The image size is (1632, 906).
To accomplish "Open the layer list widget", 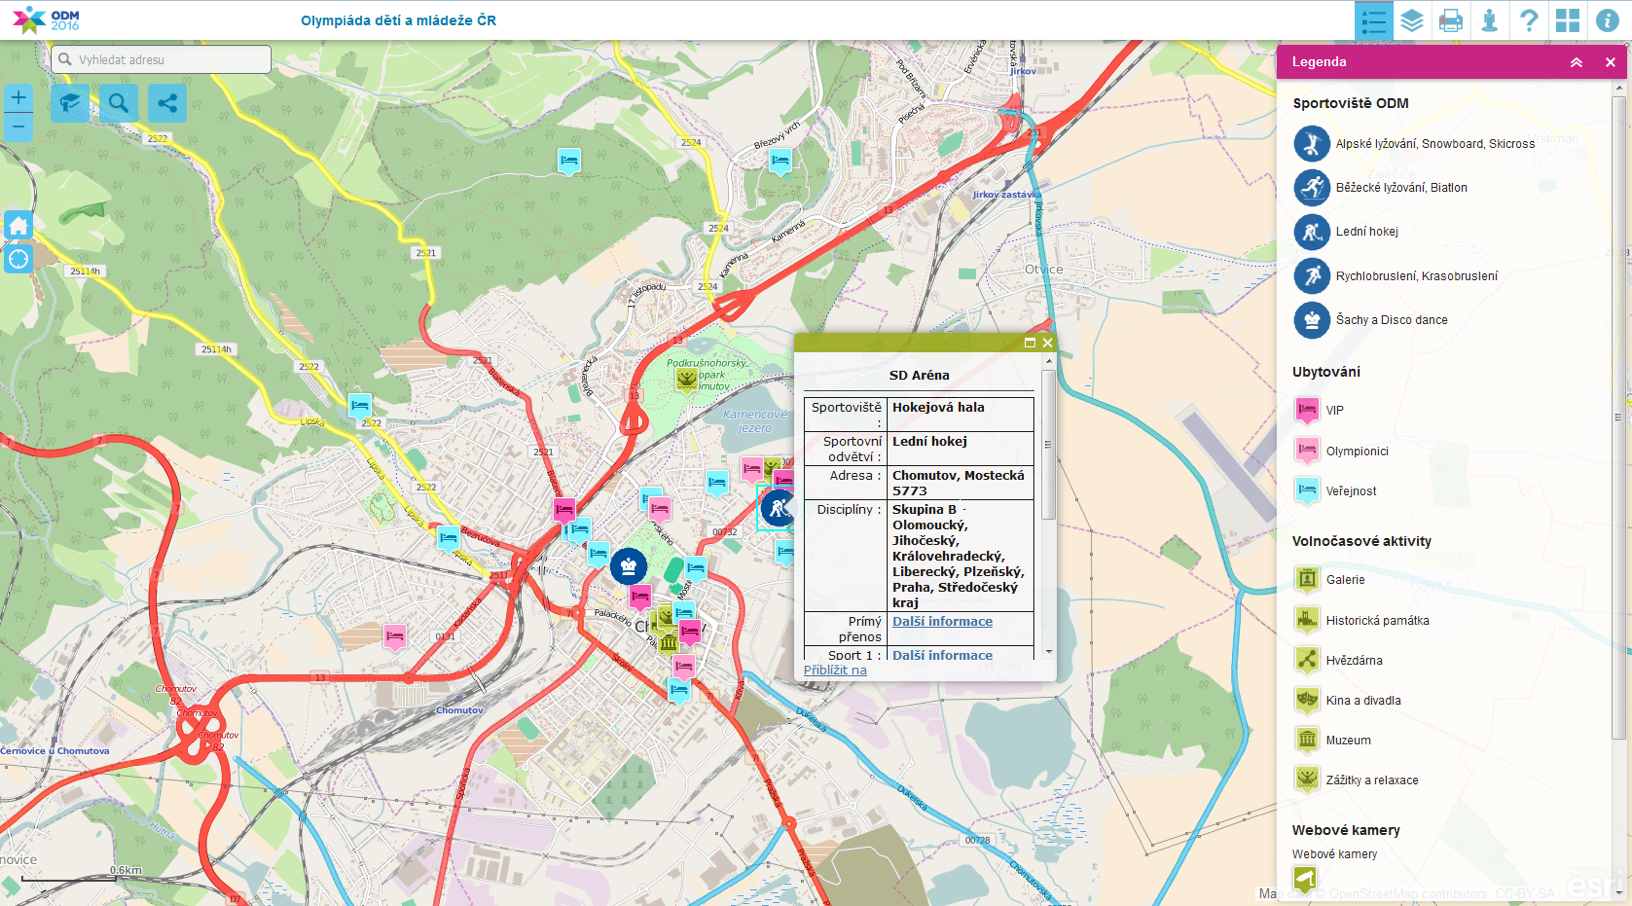I will pyautogui.click(x=1412, y=20).
